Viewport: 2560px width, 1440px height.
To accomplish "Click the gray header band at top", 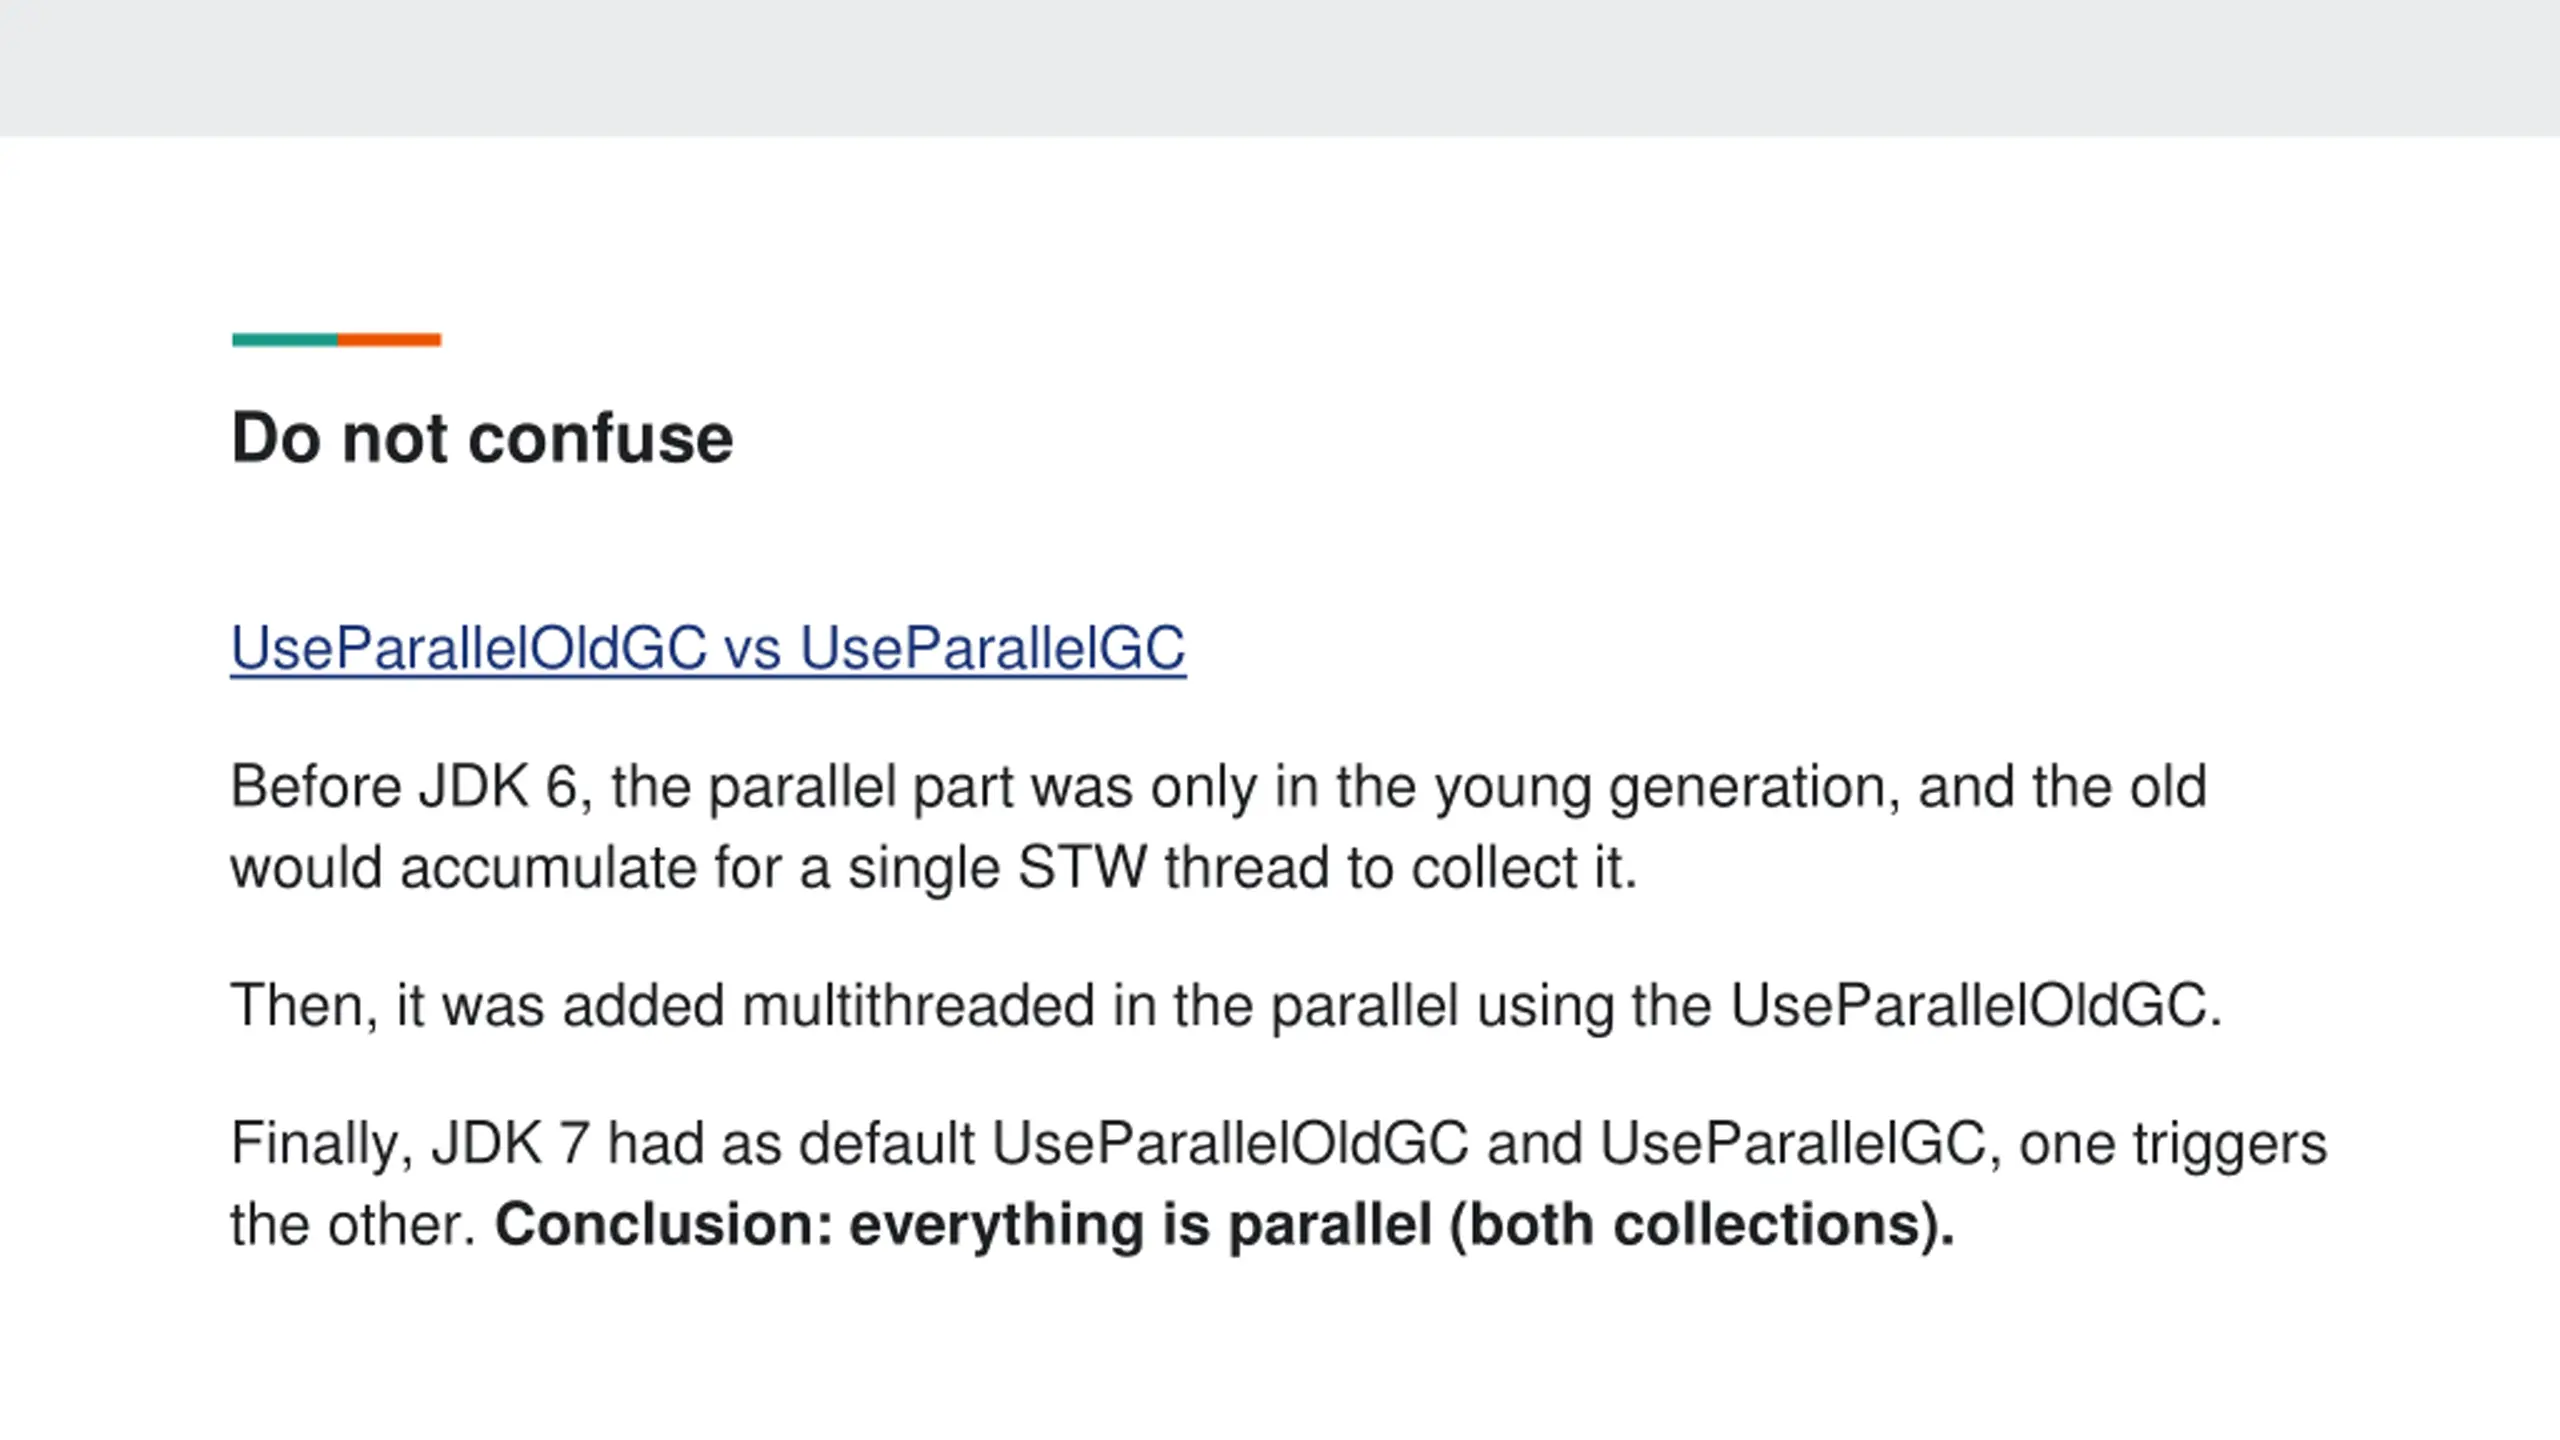I will [1280, 68].
